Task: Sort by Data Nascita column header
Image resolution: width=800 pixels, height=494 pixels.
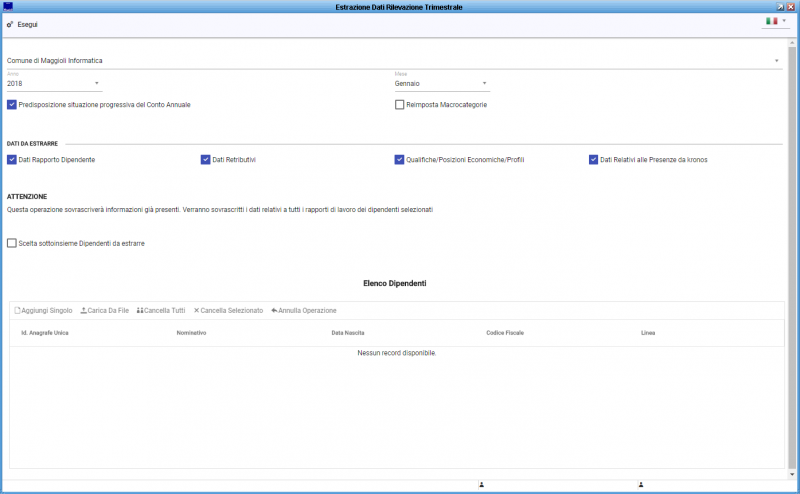Action: (348, 333)
